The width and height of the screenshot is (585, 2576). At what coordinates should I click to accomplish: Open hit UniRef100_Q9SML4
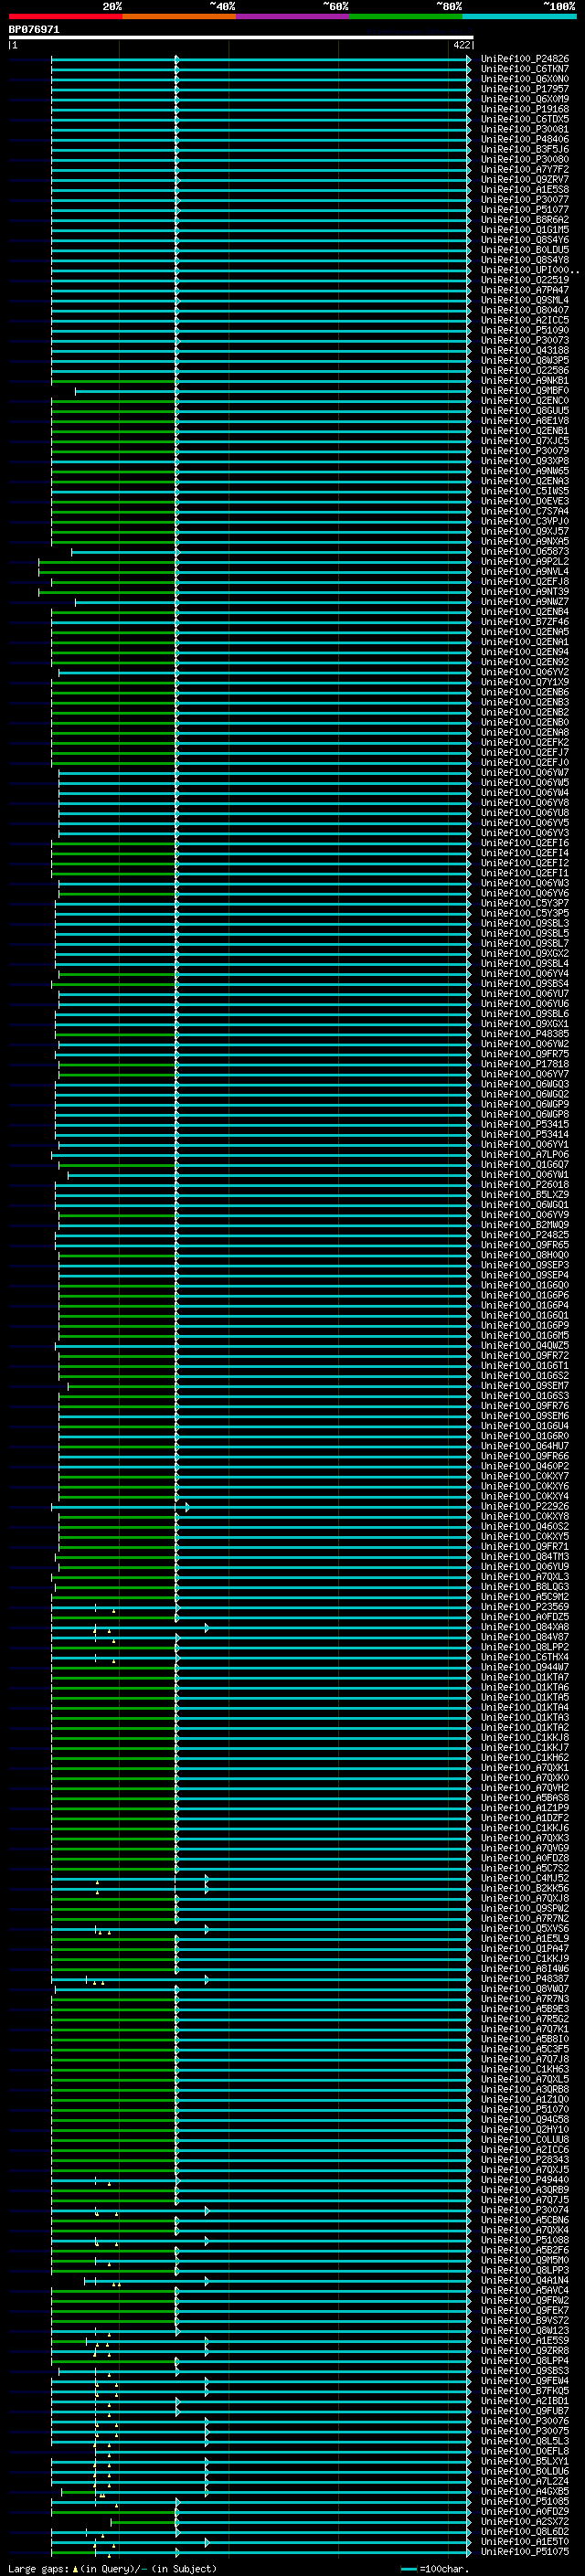point(524,300)
